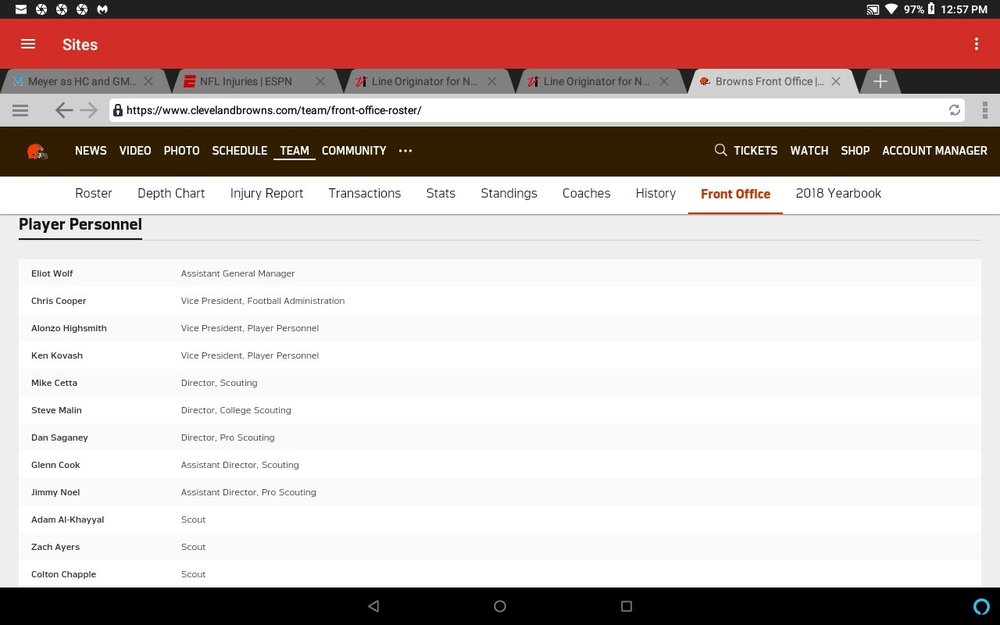1000x625 pixels.
Task: Open the red header overflow menu
Action: coord(976,44)
